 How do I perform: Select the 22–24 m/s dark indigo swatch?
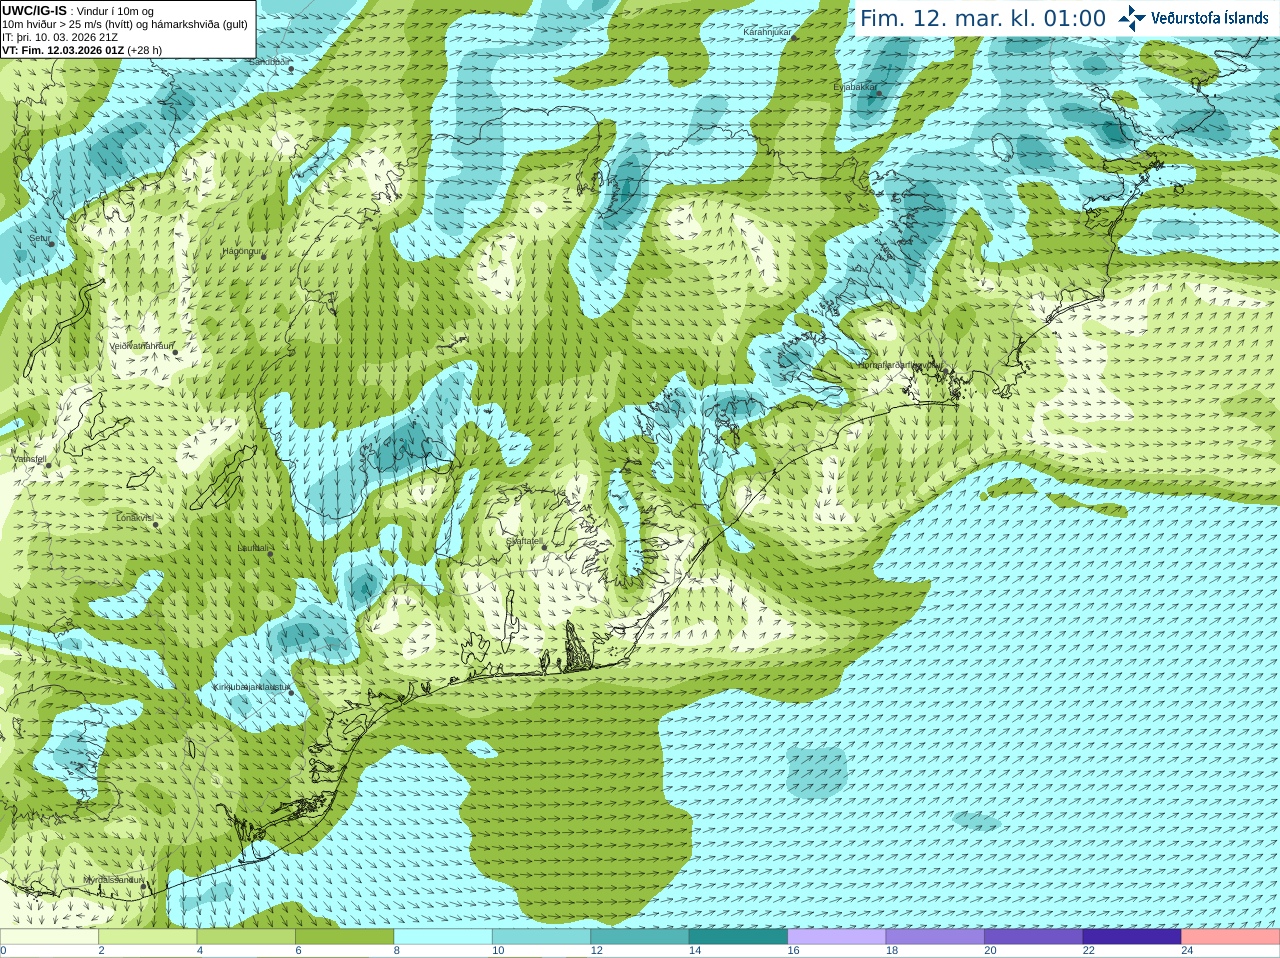click(1132, 937)
